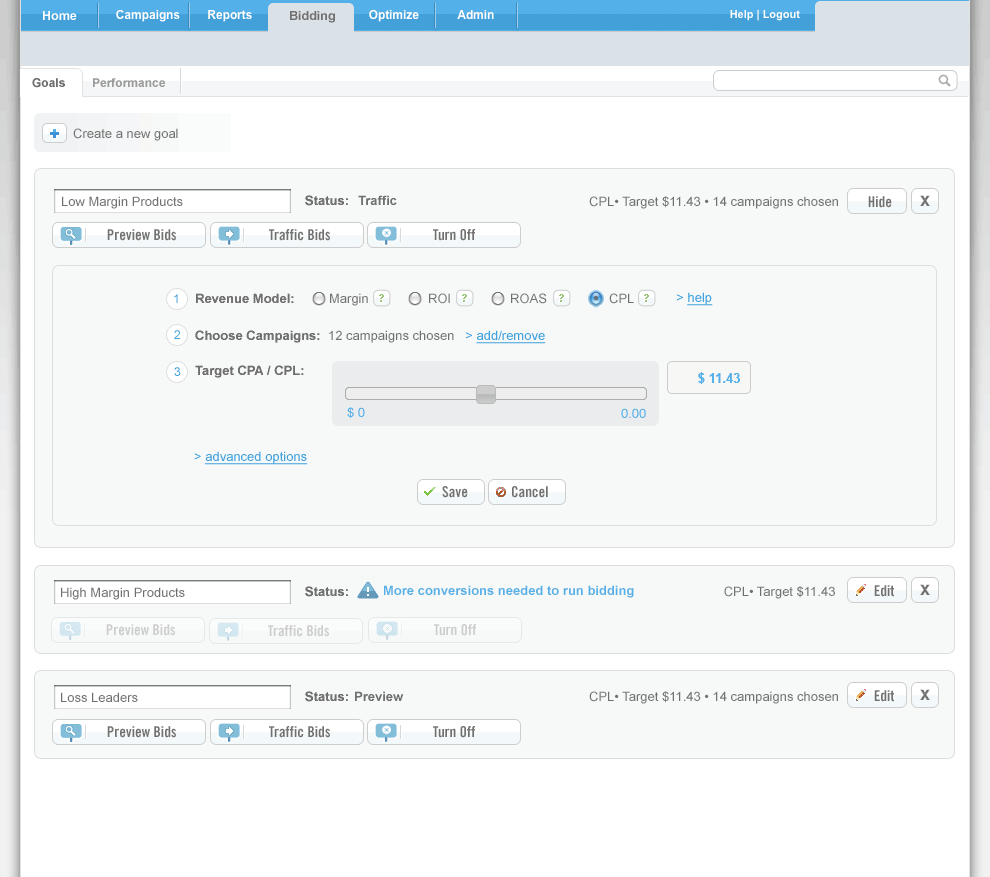The image size is (990, 877).
Task: Click the Target CPA/CPL slider handle
Action: click(x=486, y=394)
